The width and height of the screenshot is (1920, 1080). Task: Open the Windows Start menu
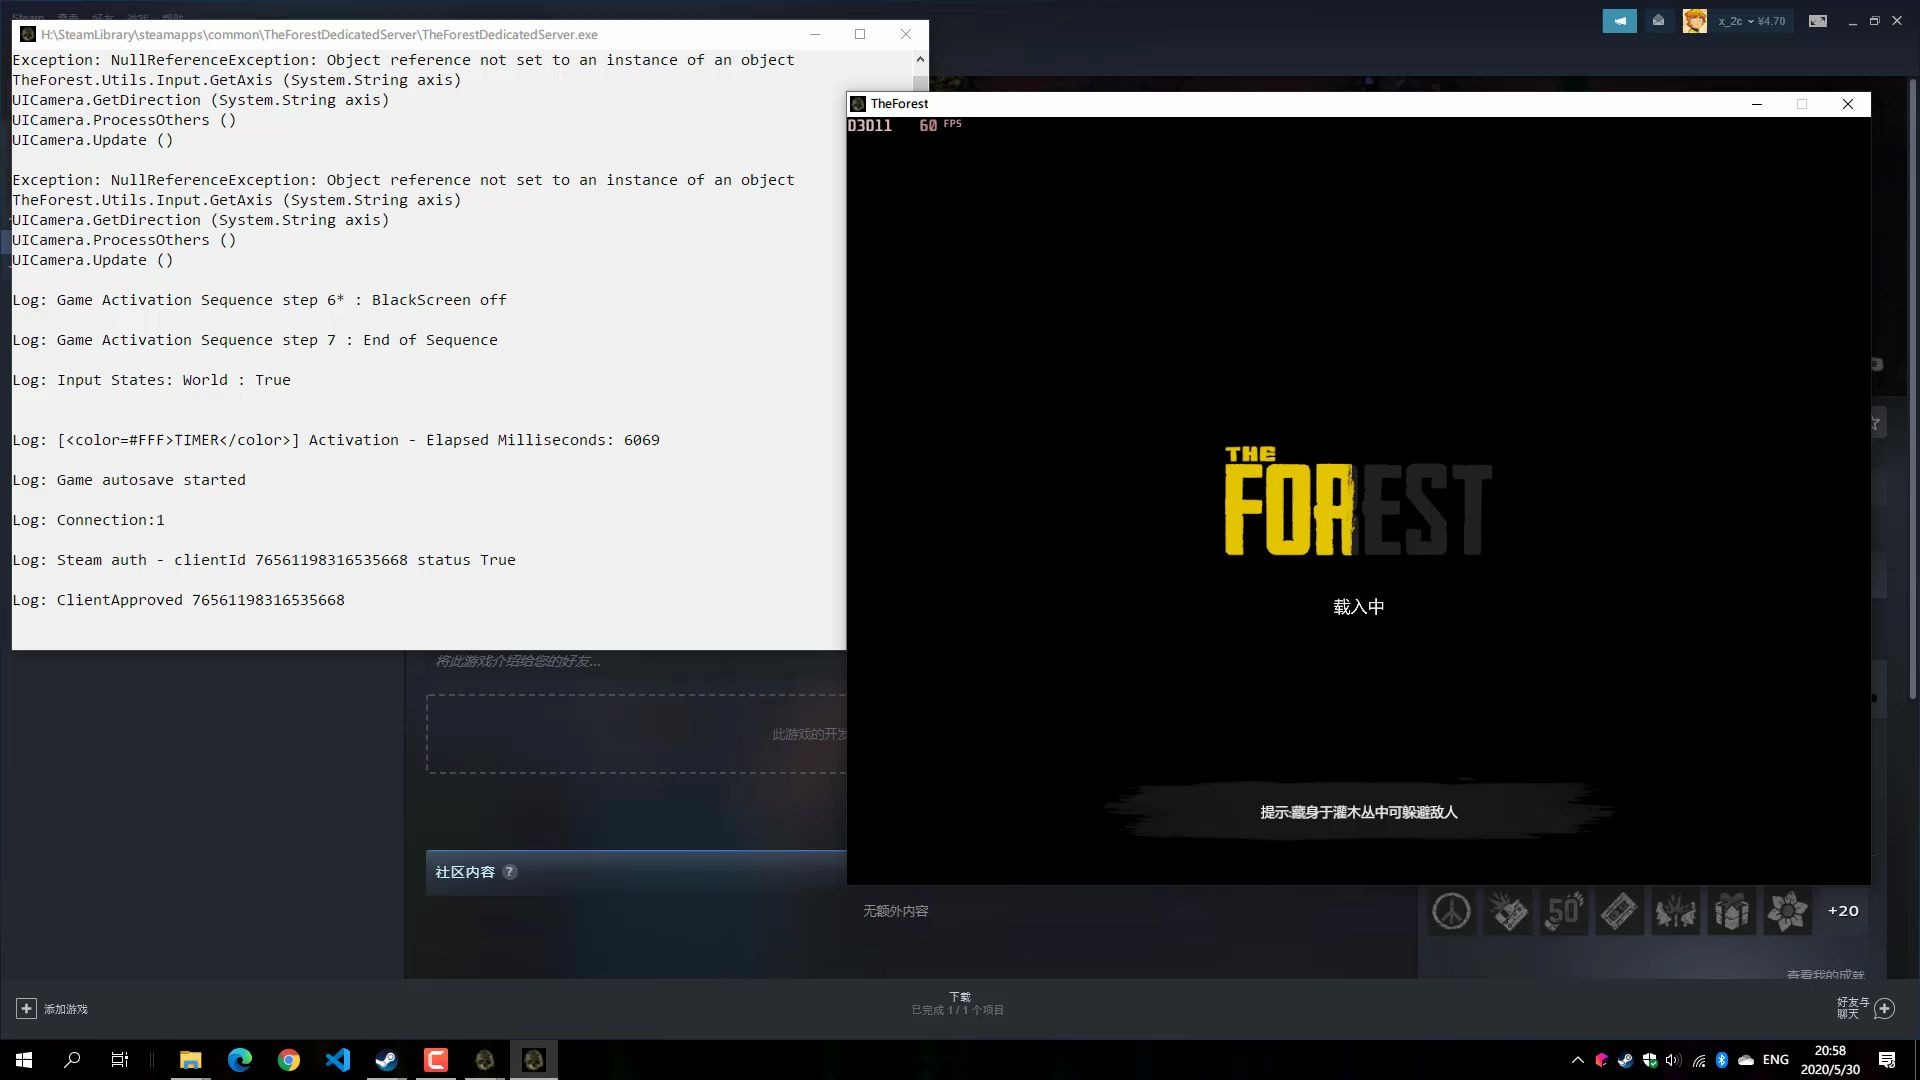pos(24,1060)
